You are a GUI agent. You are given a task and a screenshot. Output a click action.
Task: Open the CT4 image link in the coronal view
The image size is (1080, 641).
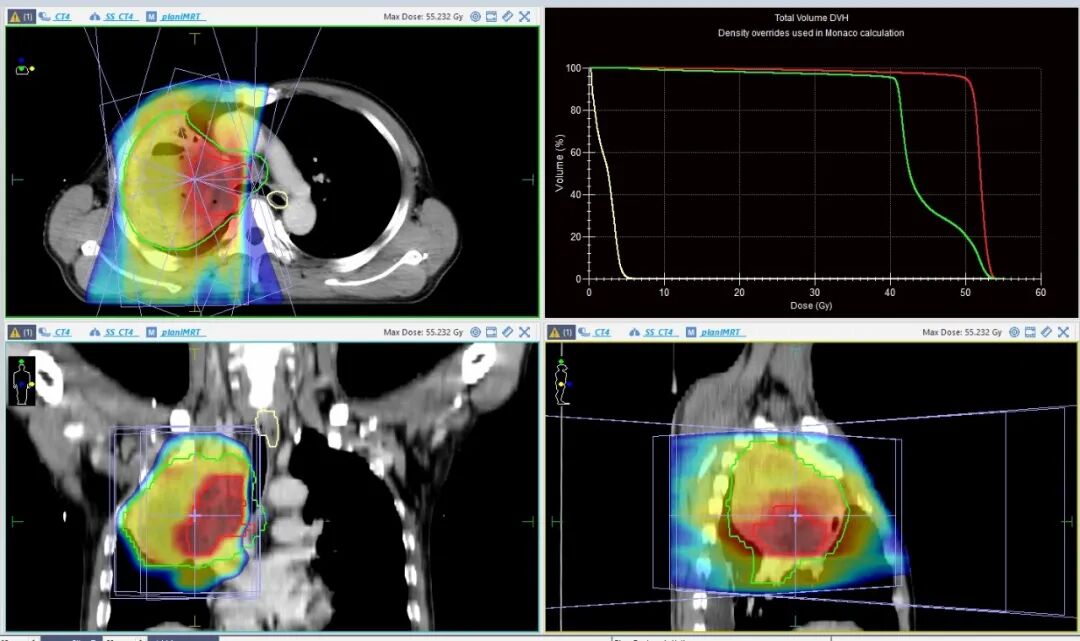coord(62,332)
